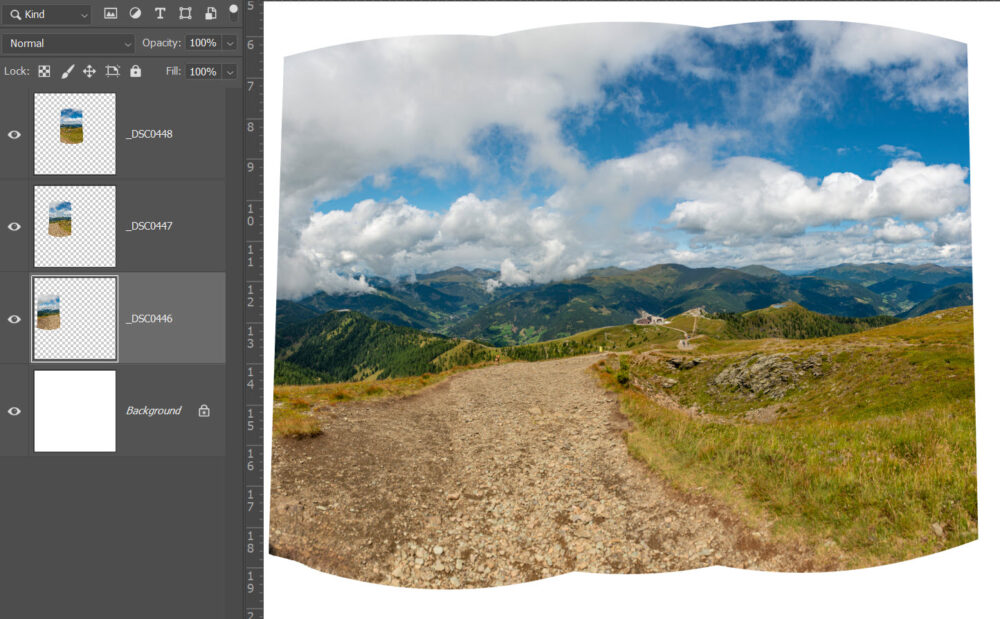The width and height of the screenshot is (1000, 619).
Task: Filter layers by smart objects icon
Action: pos(210,14)
